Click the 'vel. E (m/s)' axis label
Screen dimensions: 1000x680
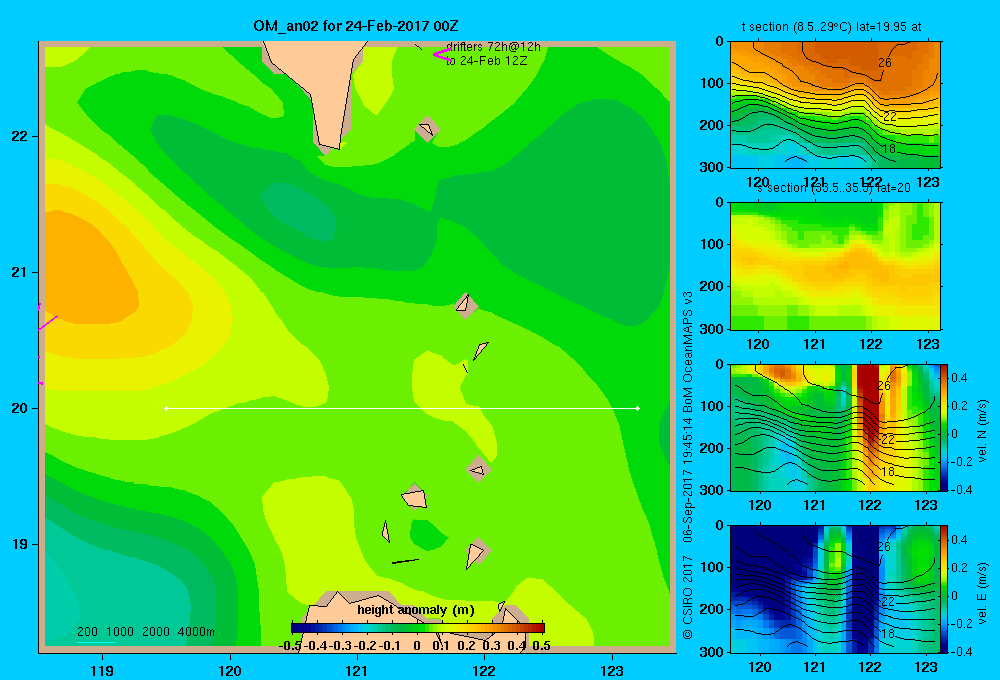tap(982, 592)
